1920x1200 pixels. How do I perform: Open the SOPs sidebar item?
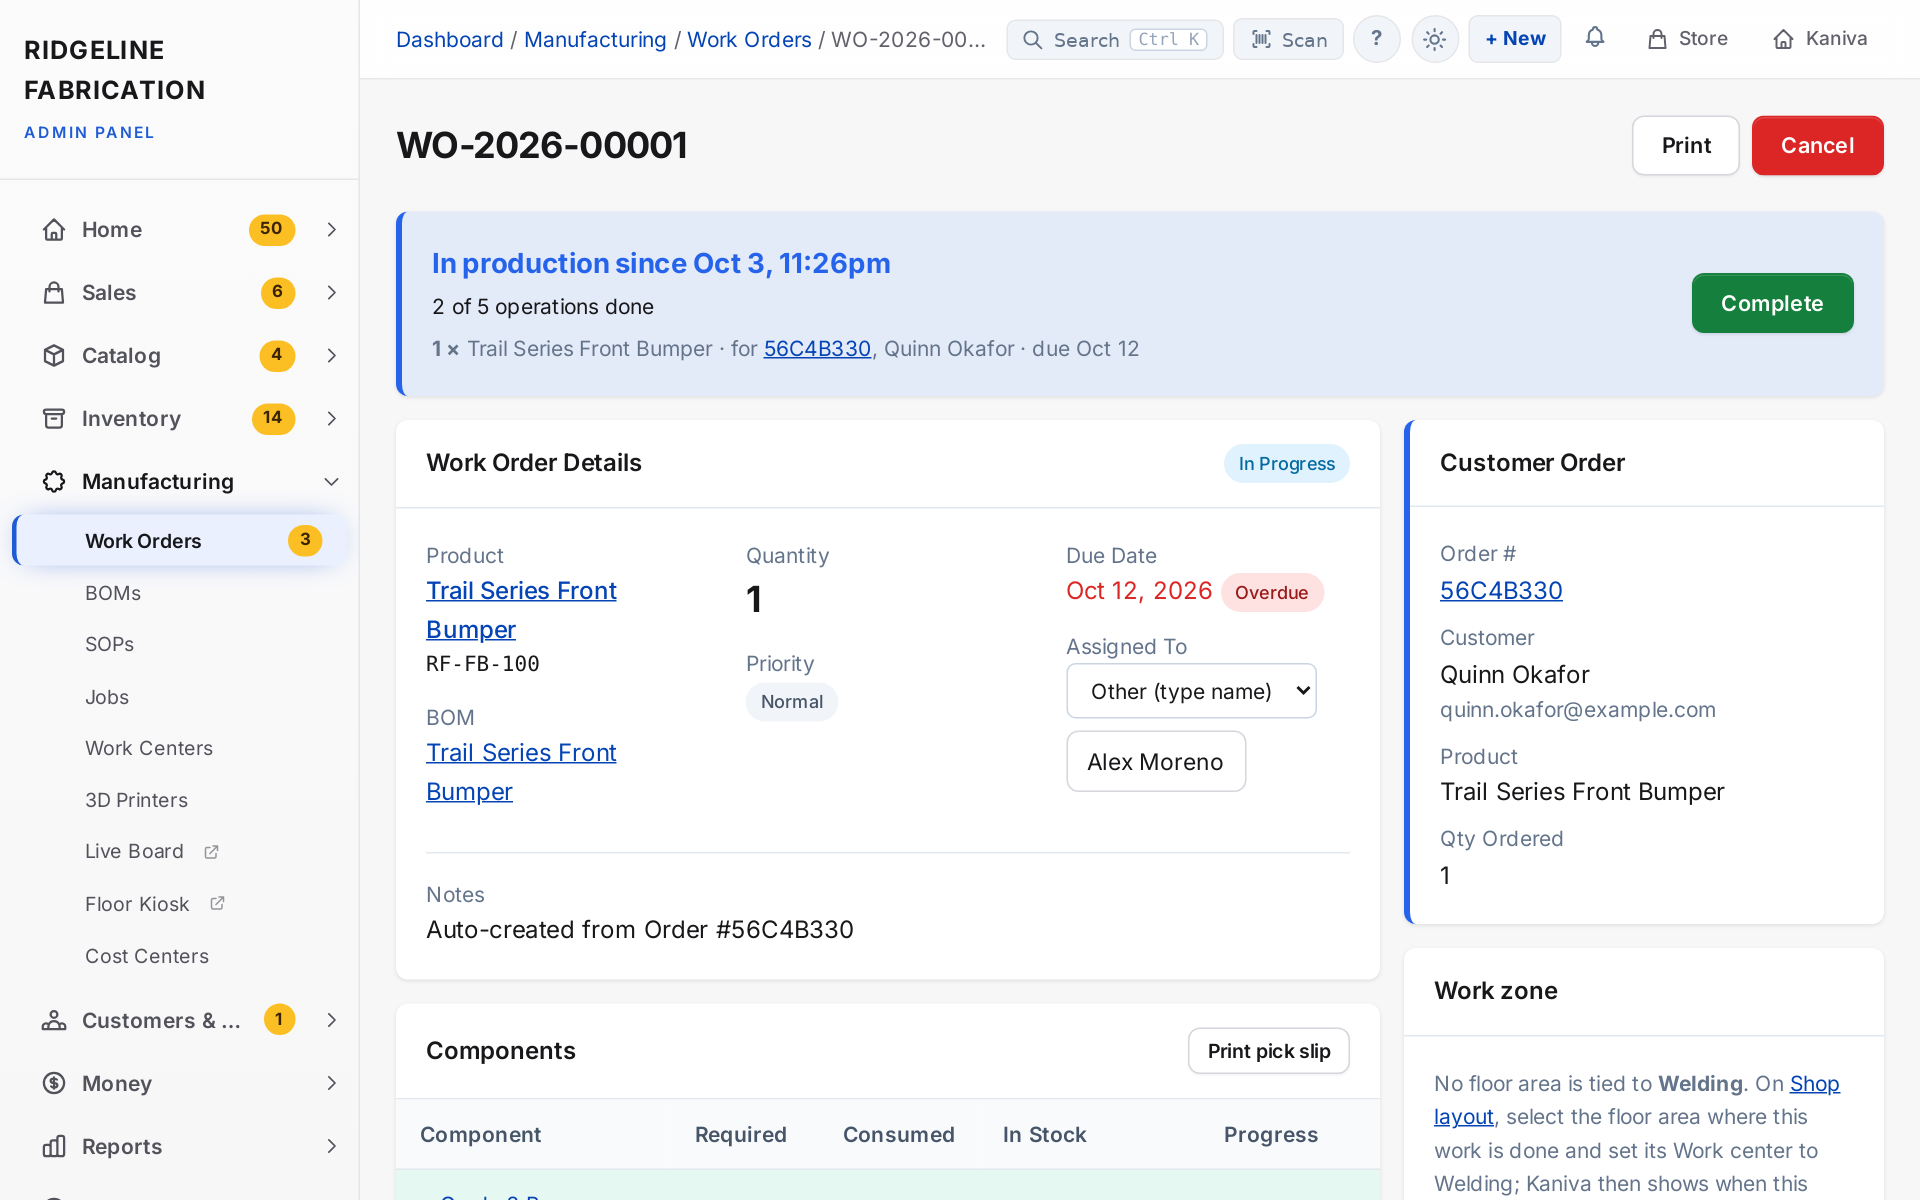(x=110, y=645)
